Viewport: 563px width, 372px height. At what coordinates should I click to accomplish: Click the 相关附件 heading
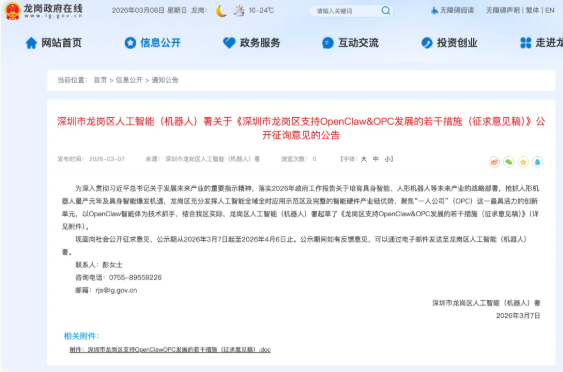coord(82,336)
